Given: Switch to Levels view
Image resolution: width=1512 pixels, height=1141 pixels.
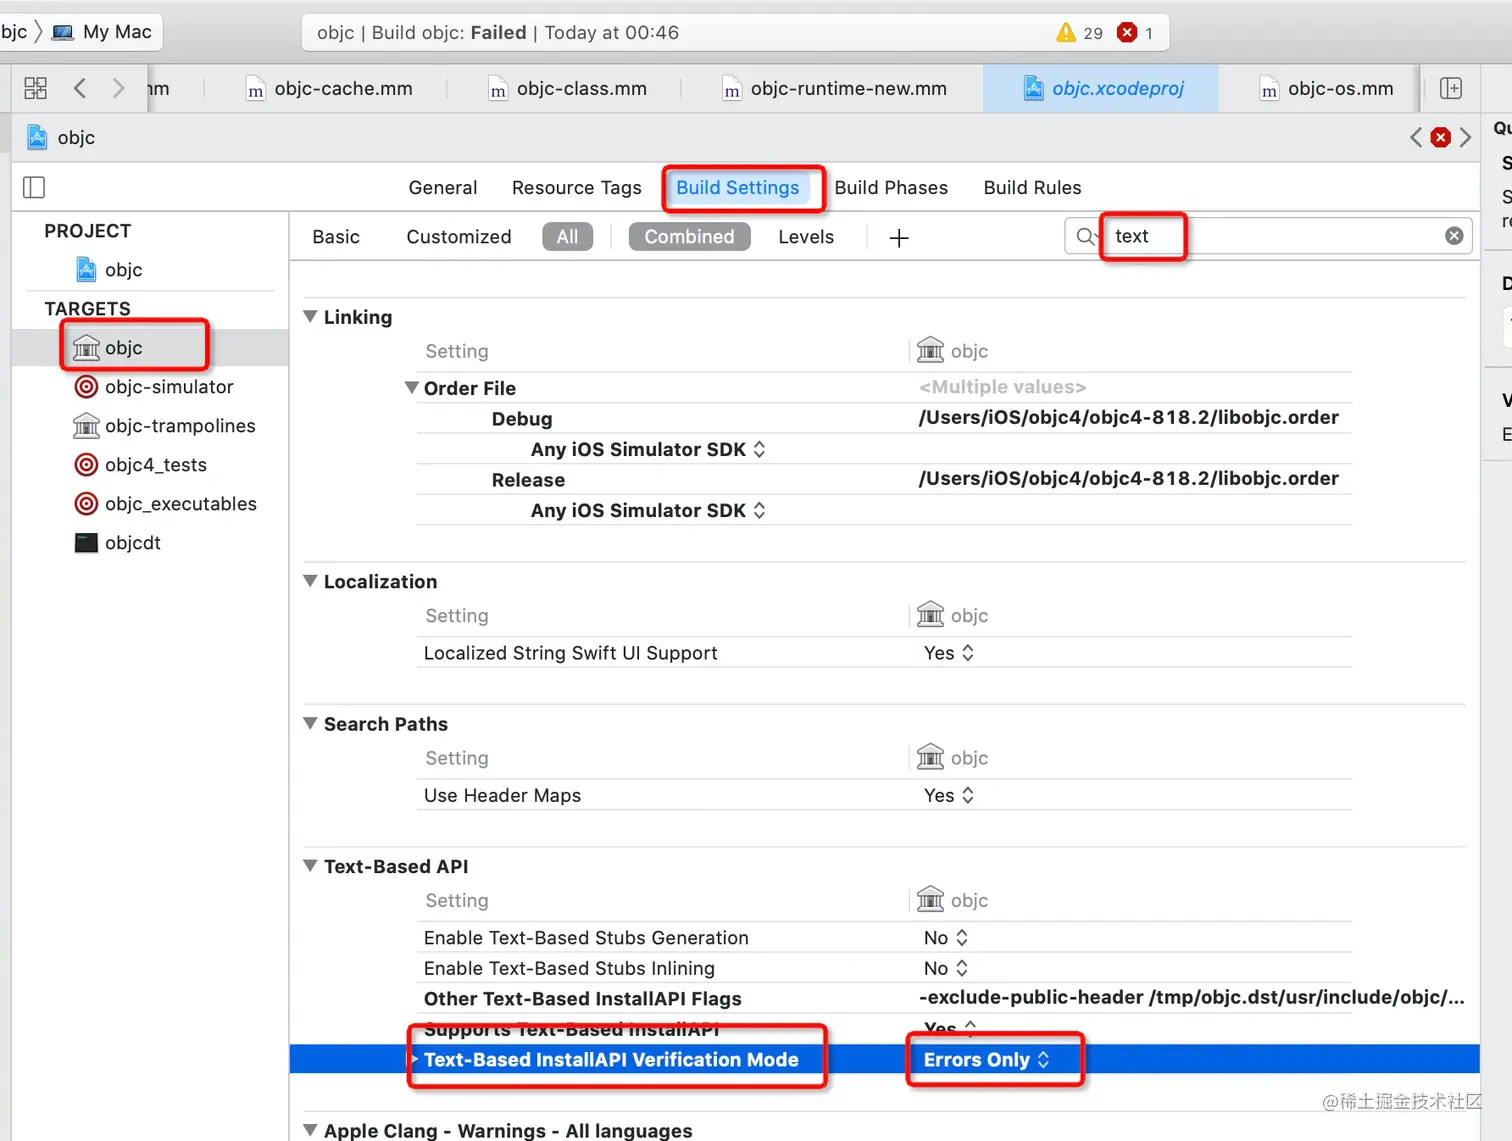Looking at the screenshot, I should 806,237.
